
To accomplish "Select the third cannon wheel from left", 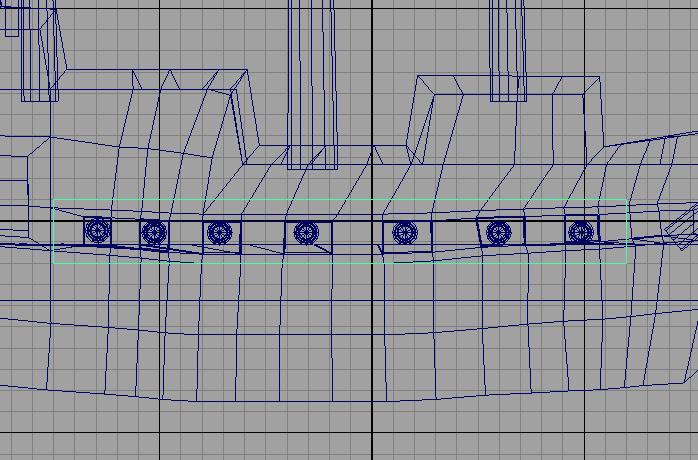I will [220, 232].
